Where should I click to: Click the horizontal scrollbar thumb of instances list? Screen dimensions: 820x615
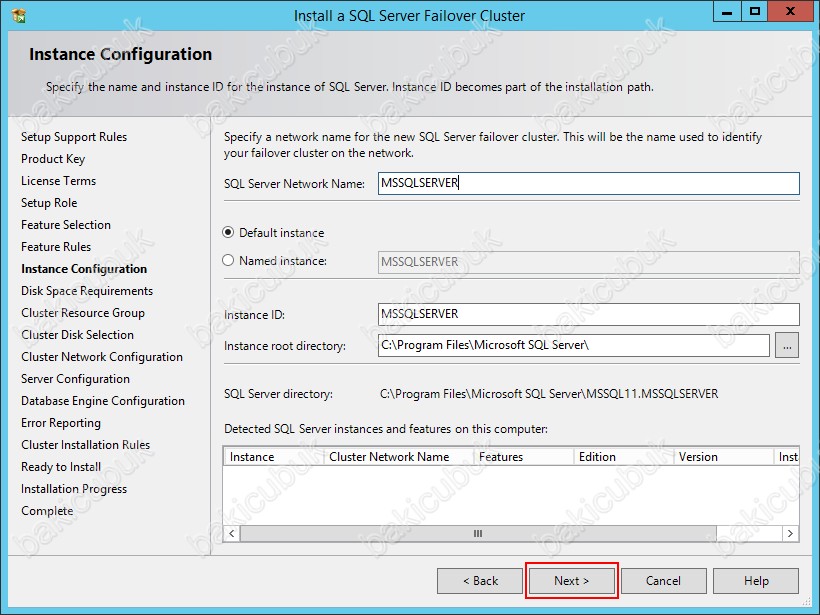[x=478, y=533]
